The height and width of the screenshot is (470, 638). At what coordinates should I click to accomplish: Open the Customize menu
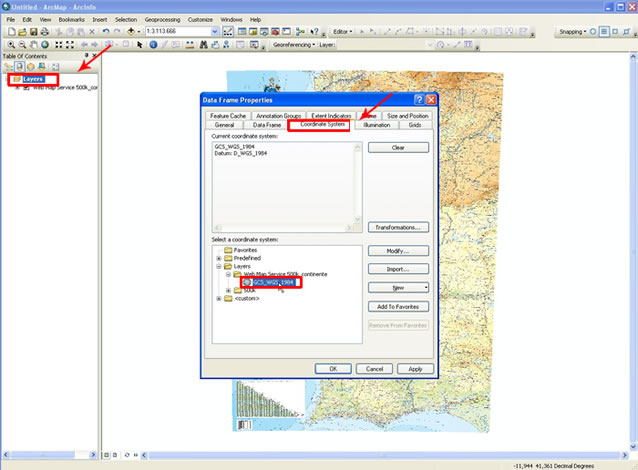pyautogui.click(x=200, y=20)
